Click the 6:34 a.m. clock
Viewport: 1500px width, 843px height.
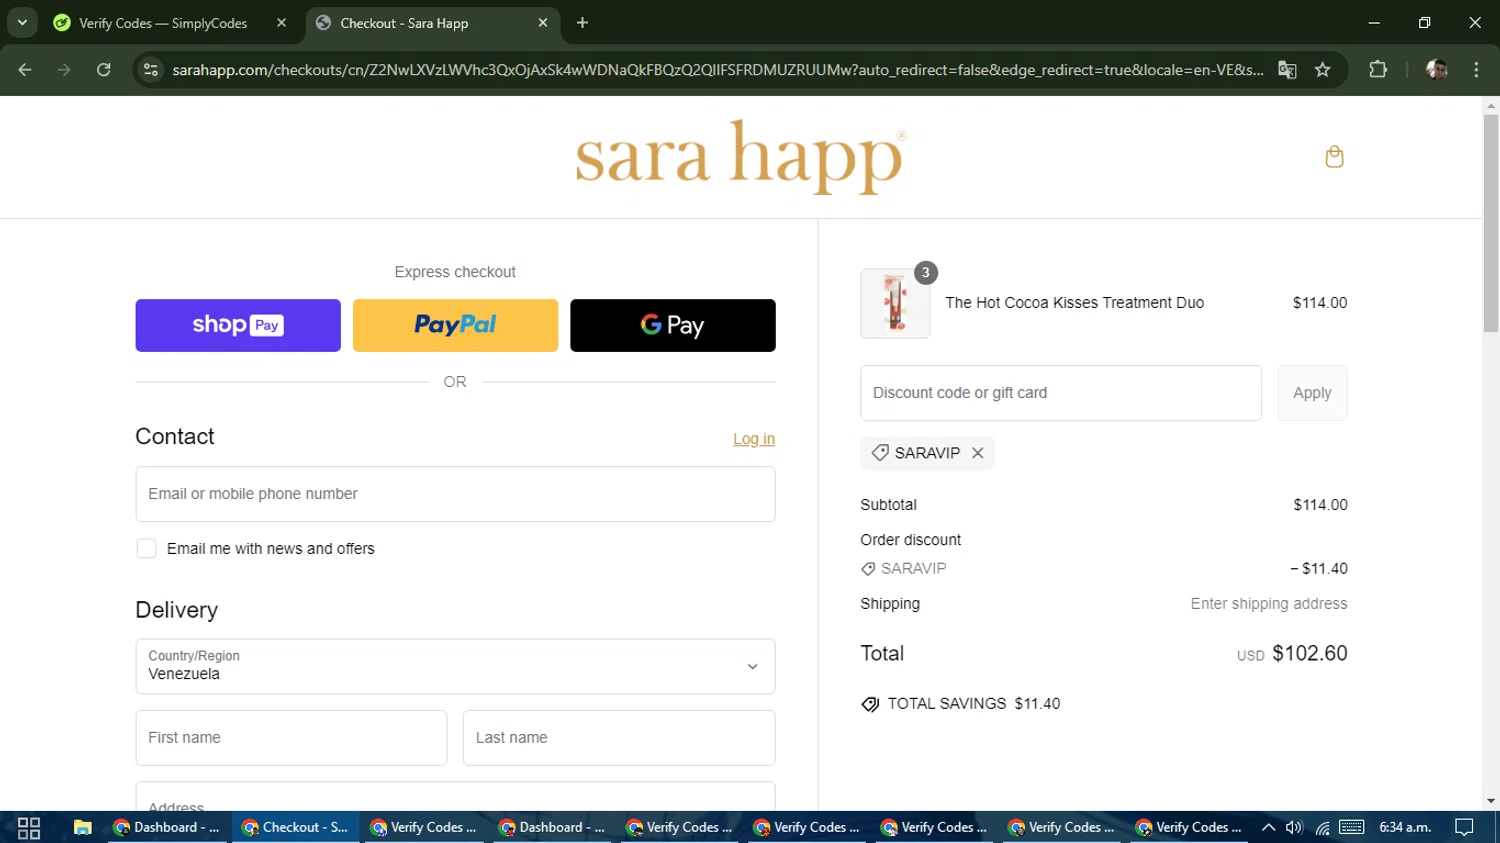[1405, 828]
